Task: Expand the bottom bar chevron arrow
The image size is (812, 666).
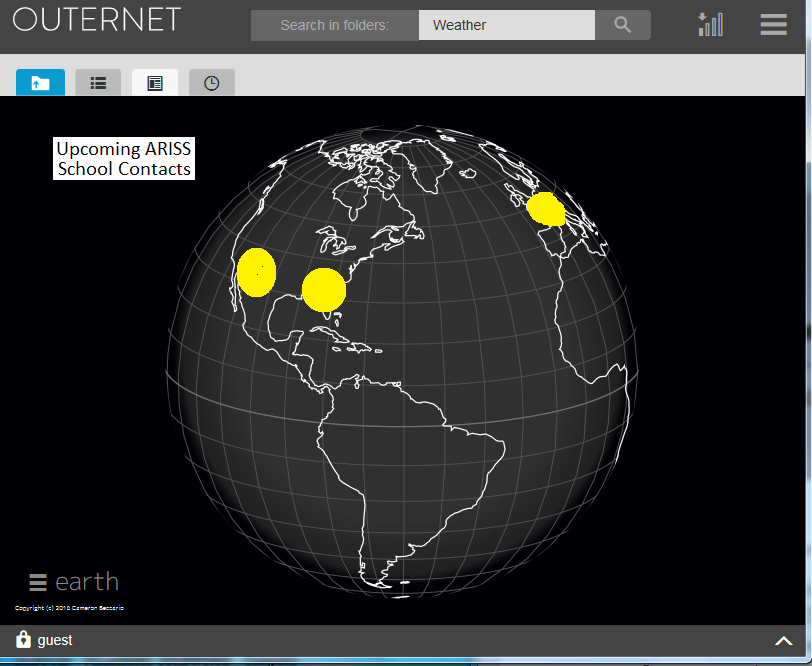Action: [783, 641]
